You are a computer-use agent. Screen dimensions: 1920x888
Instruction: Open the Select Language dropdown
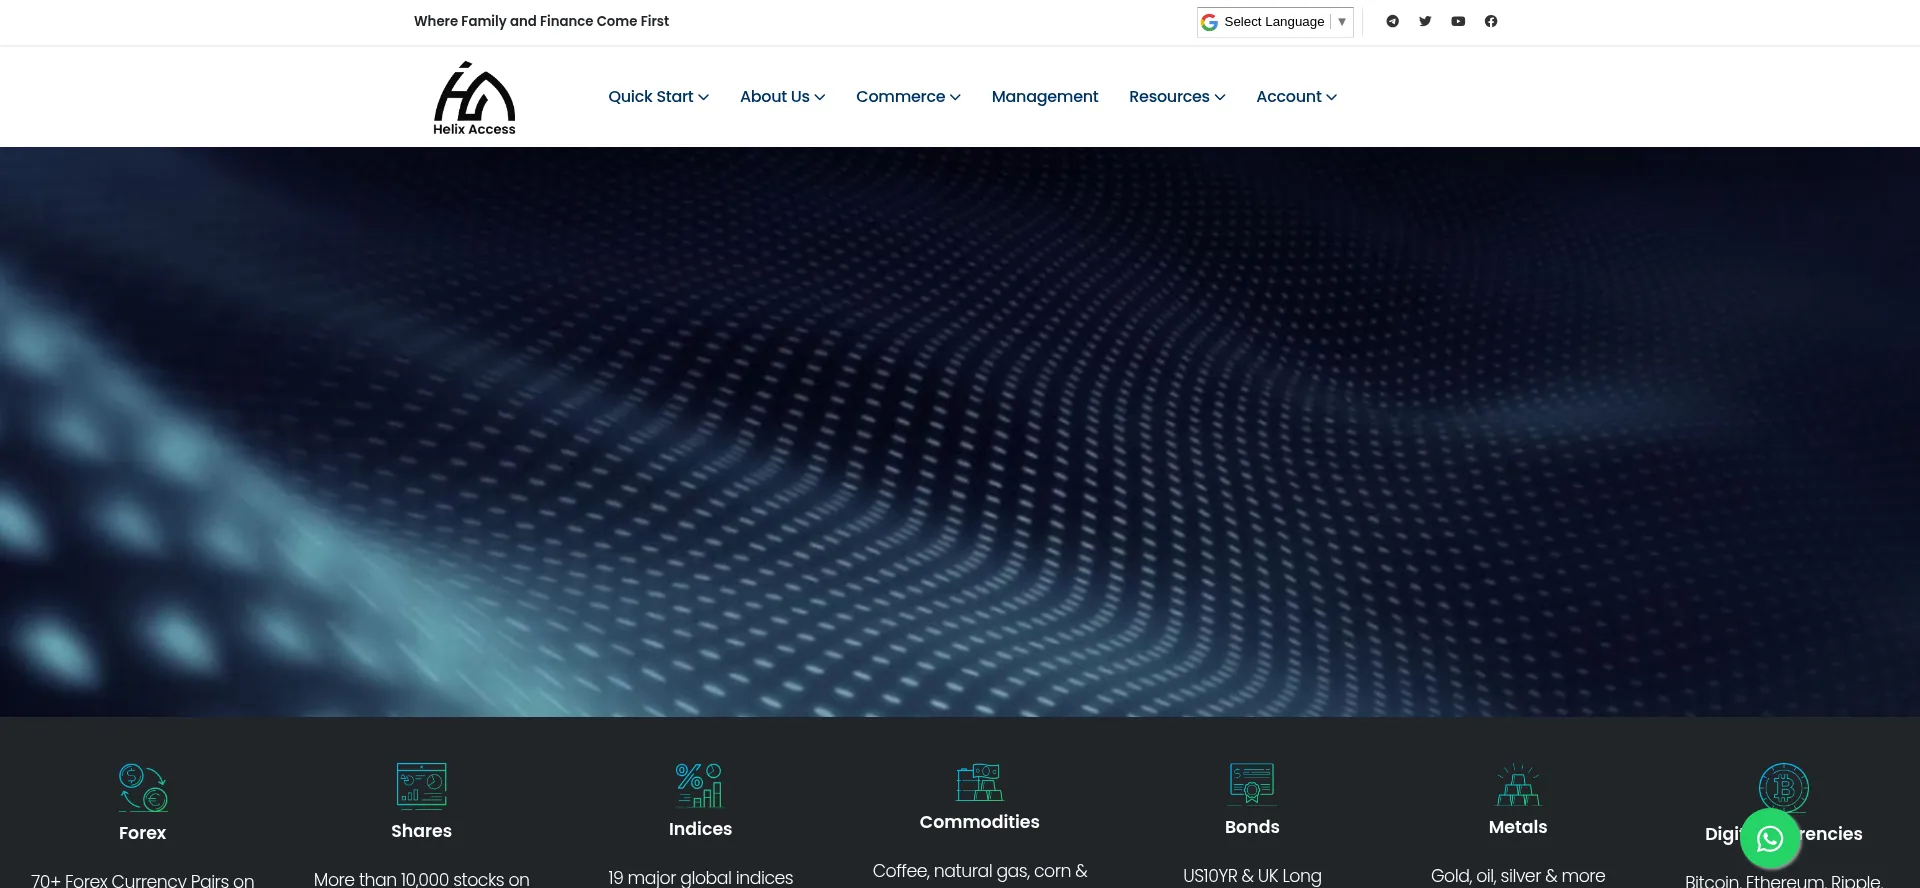[1274, 22]
